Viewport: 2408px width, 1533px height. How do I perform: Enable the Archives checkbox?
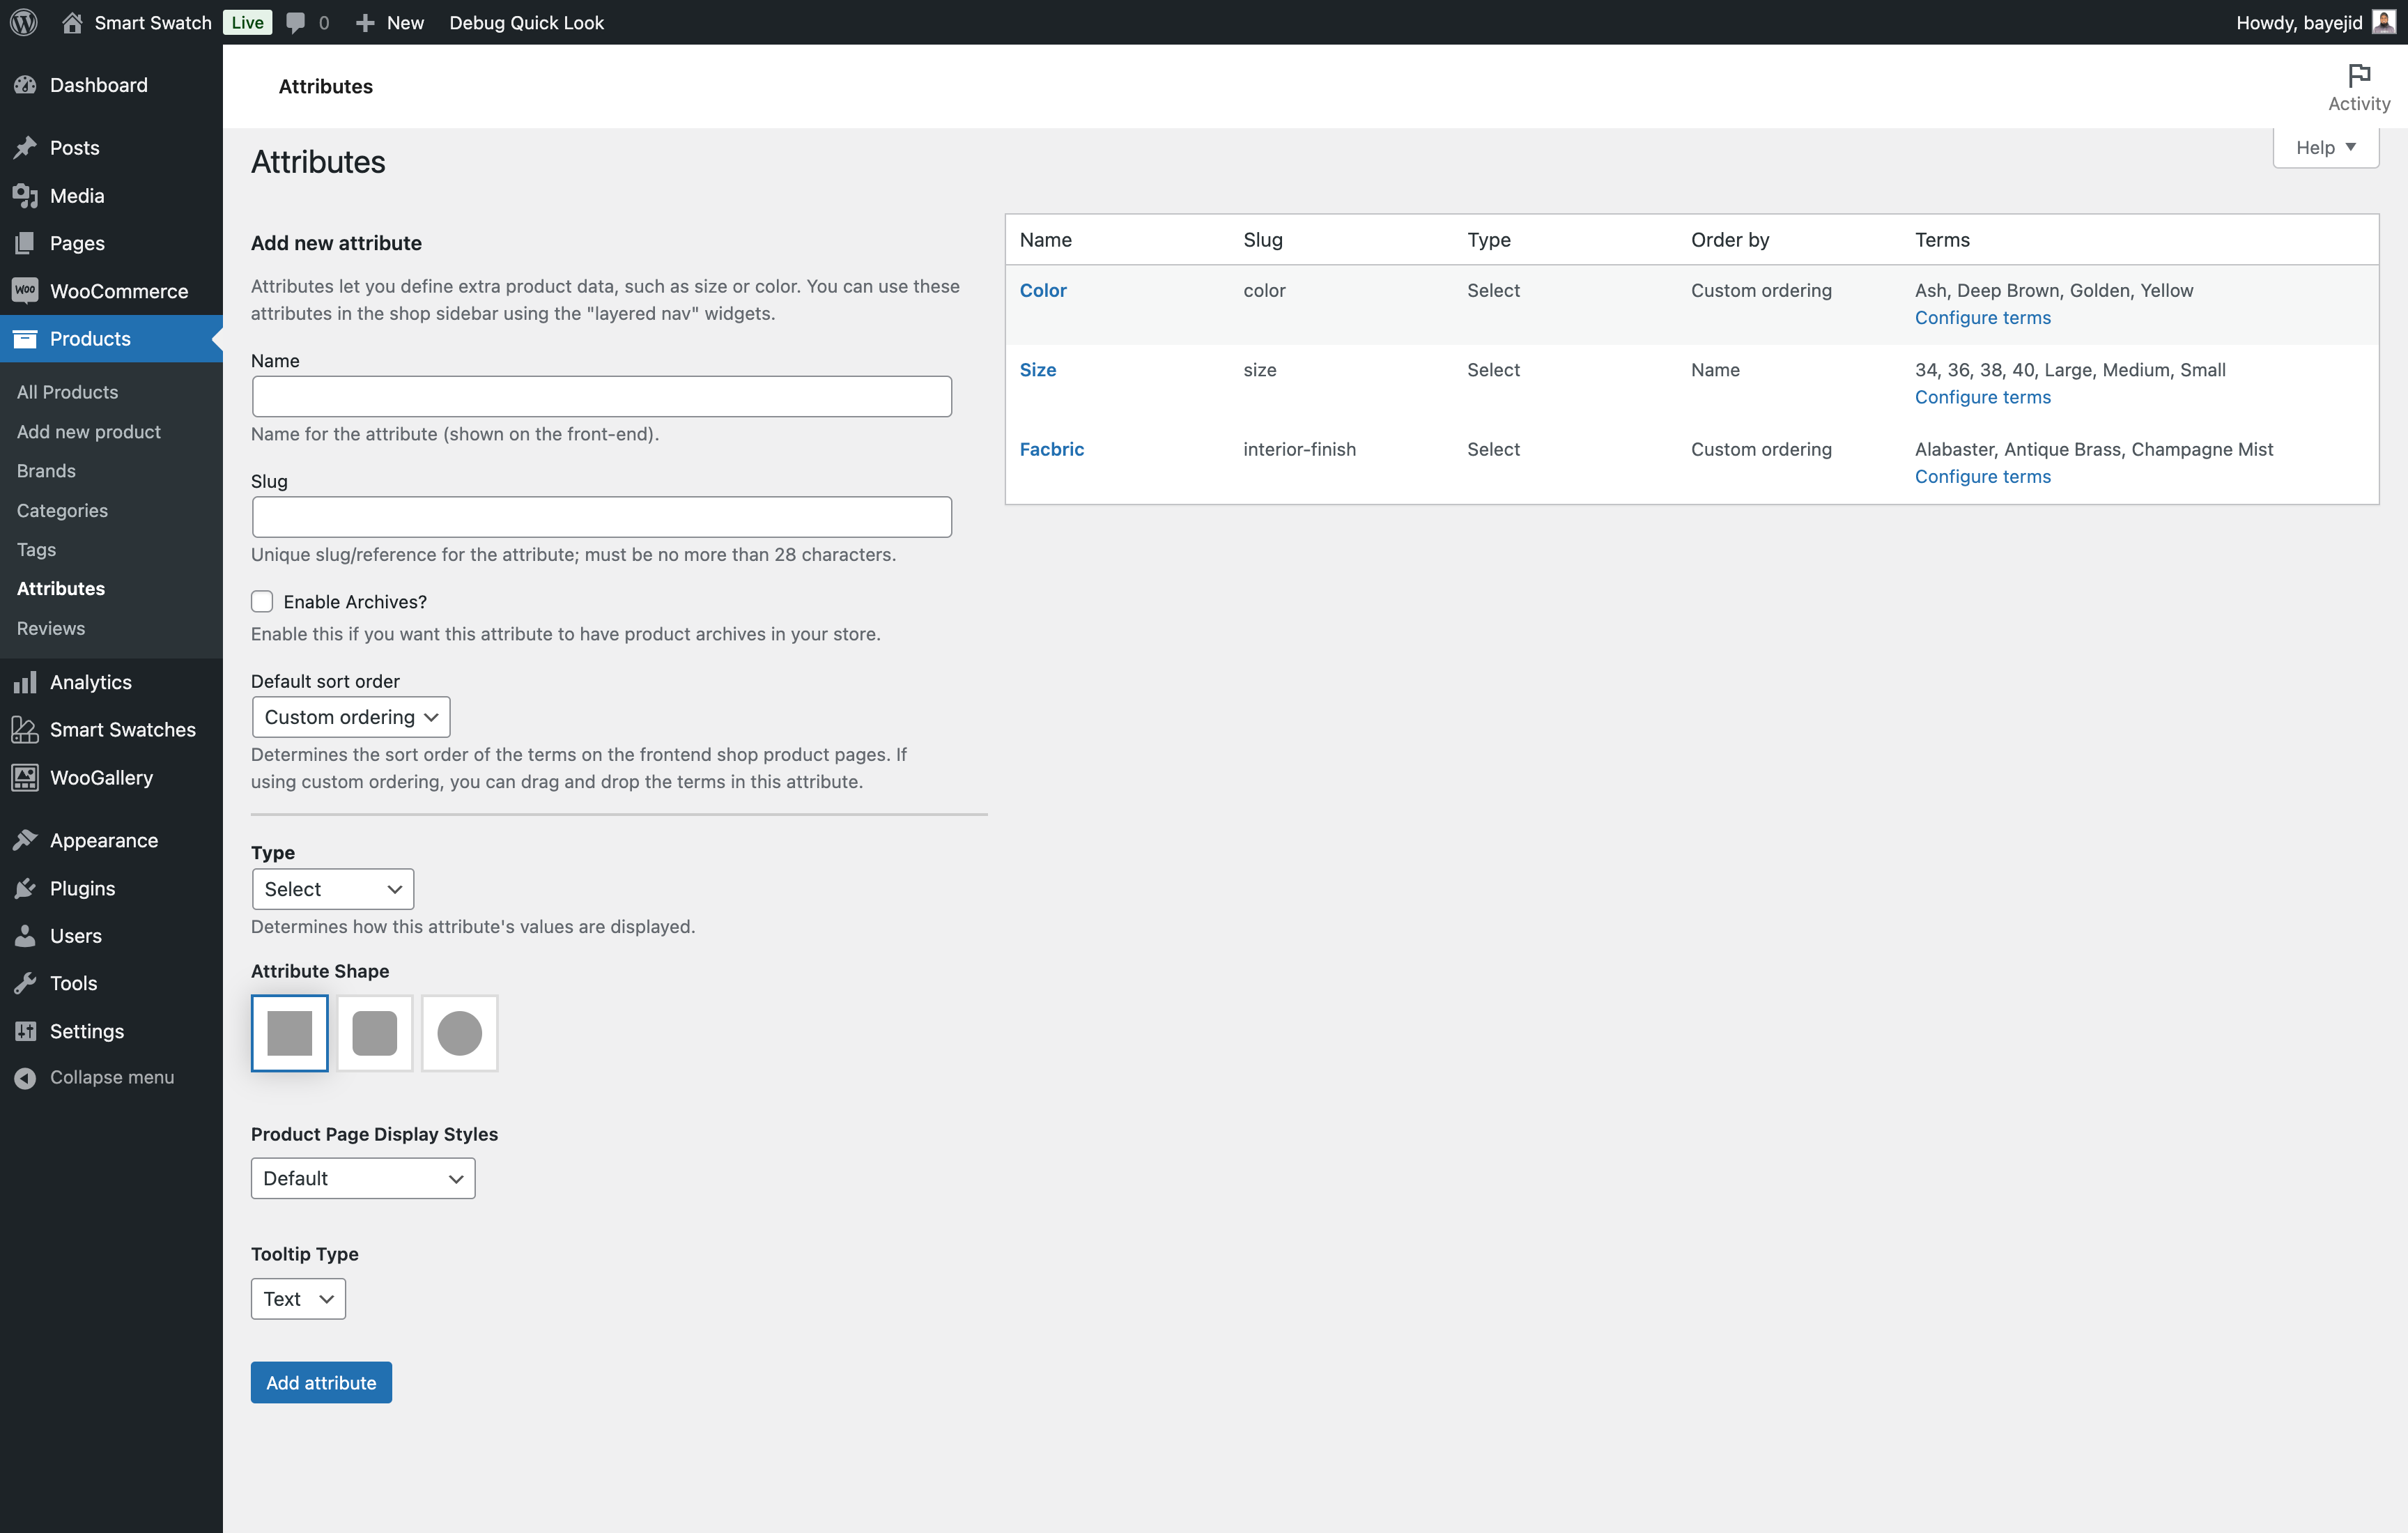pyautogui.click(x=262, y=601)
